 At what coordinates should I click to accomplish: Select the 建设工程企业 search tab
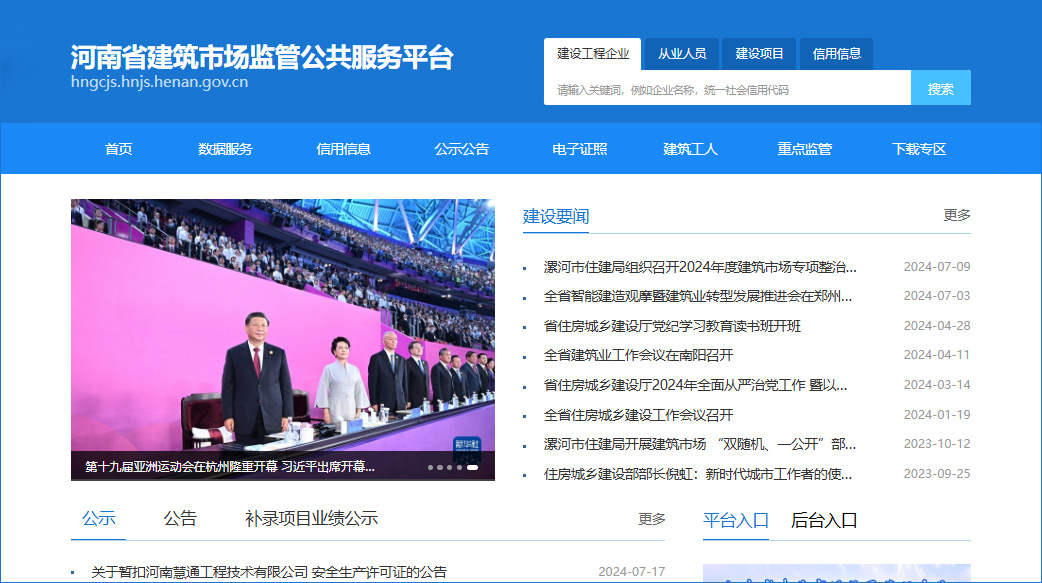click(x=592, y=54)
